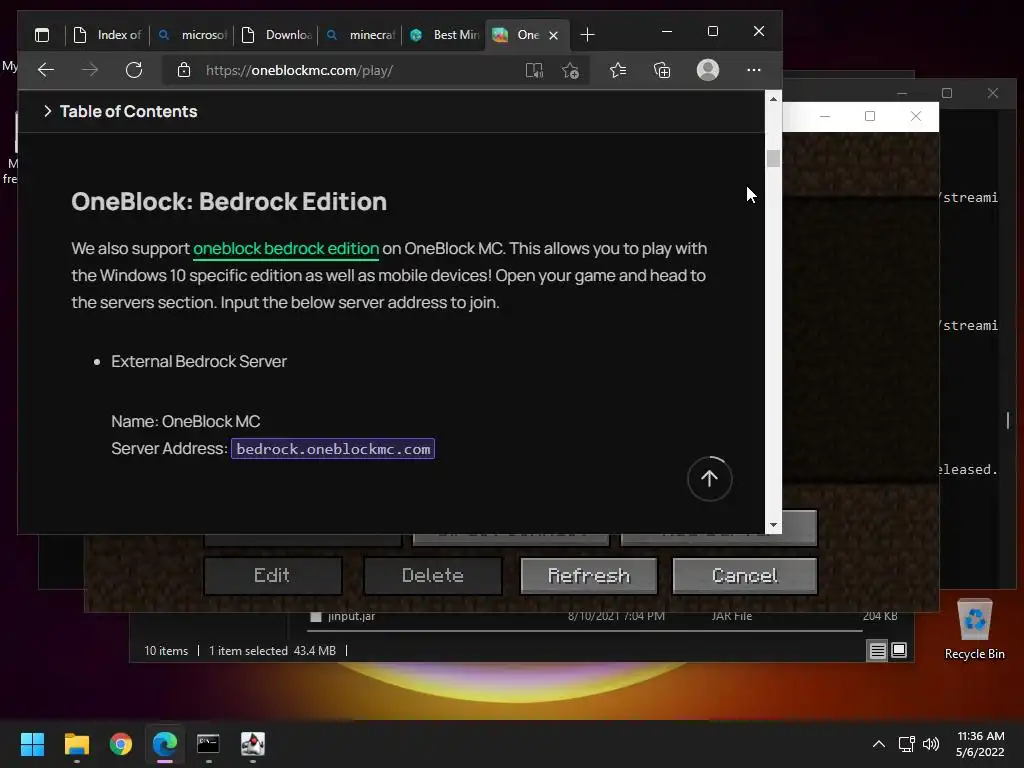Switch File Explorer to details view
This screenshot has height=768, width=1024.
(x=878, y=650)
